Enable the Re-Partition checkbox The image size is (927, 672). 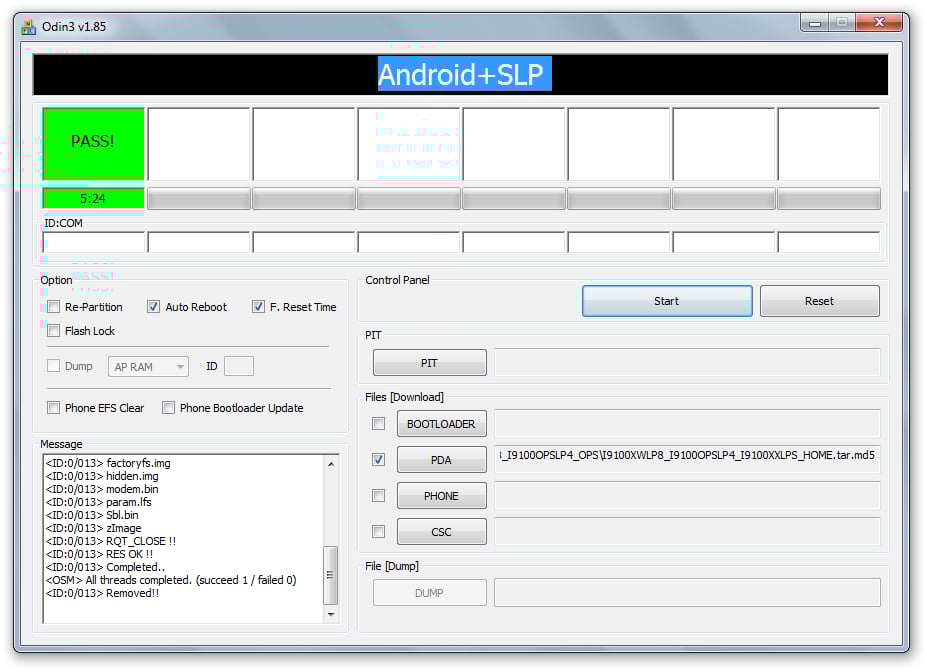[54, 307]
